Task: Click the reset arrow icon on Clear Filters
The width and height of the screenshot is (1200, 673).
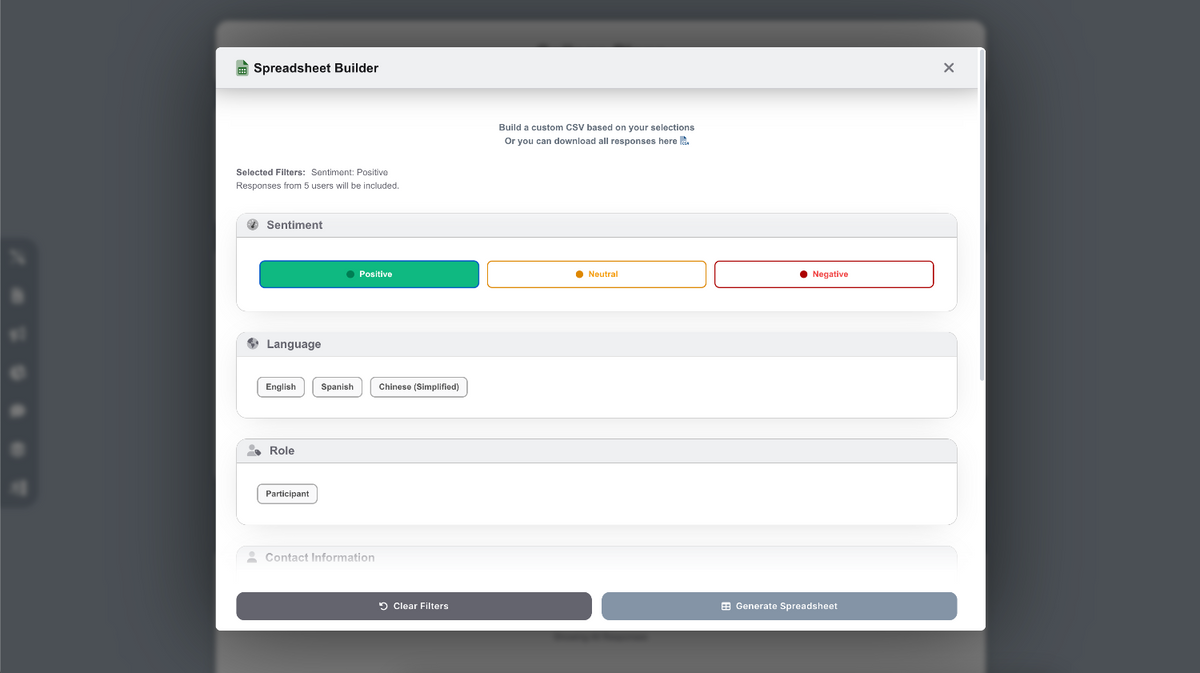Action: 381,605
